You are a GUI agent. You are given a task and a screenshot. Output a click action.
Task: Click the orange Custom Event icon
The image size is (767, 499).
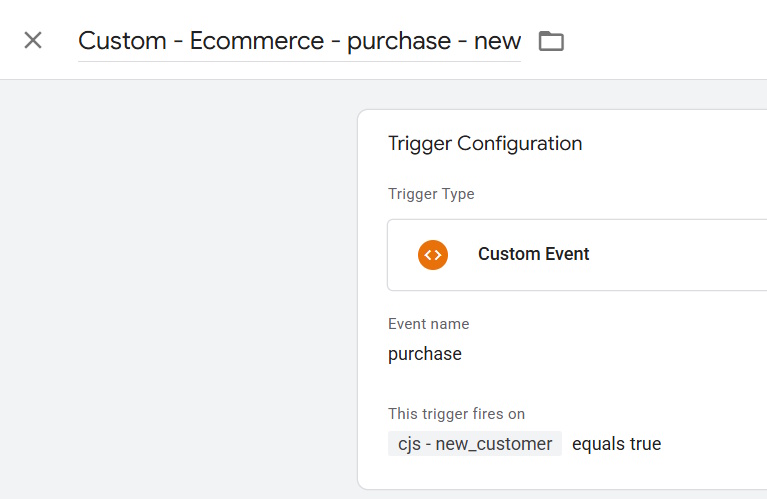click(433, 254)
